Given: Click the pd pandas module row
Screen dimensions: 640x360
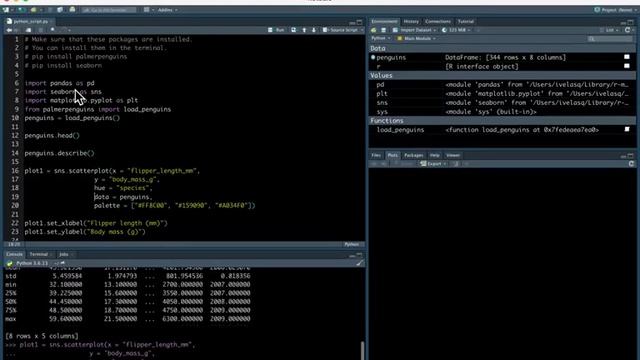Looking at the screenshot, I should click(x=502, y=84).
